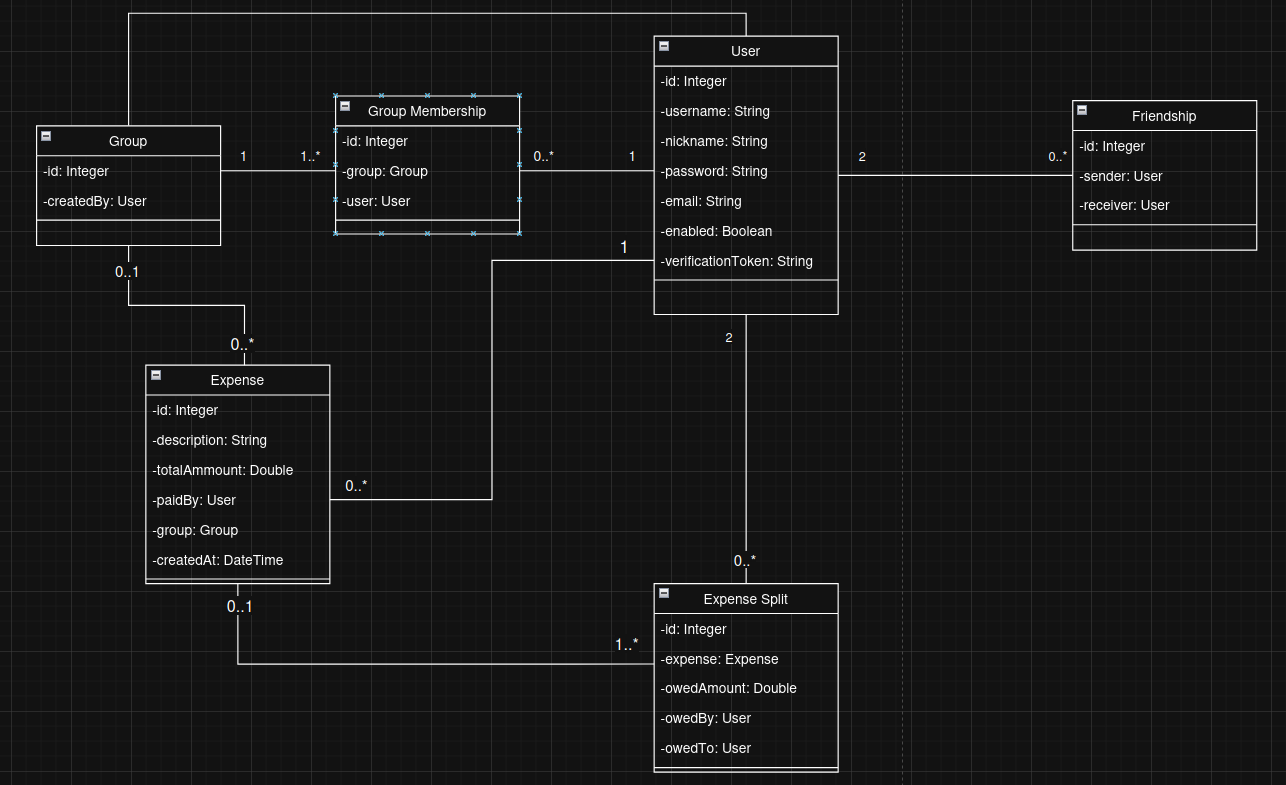Select the owedAmount: Double attribute row
1286x785 pixels.
(x=729, y=688)
